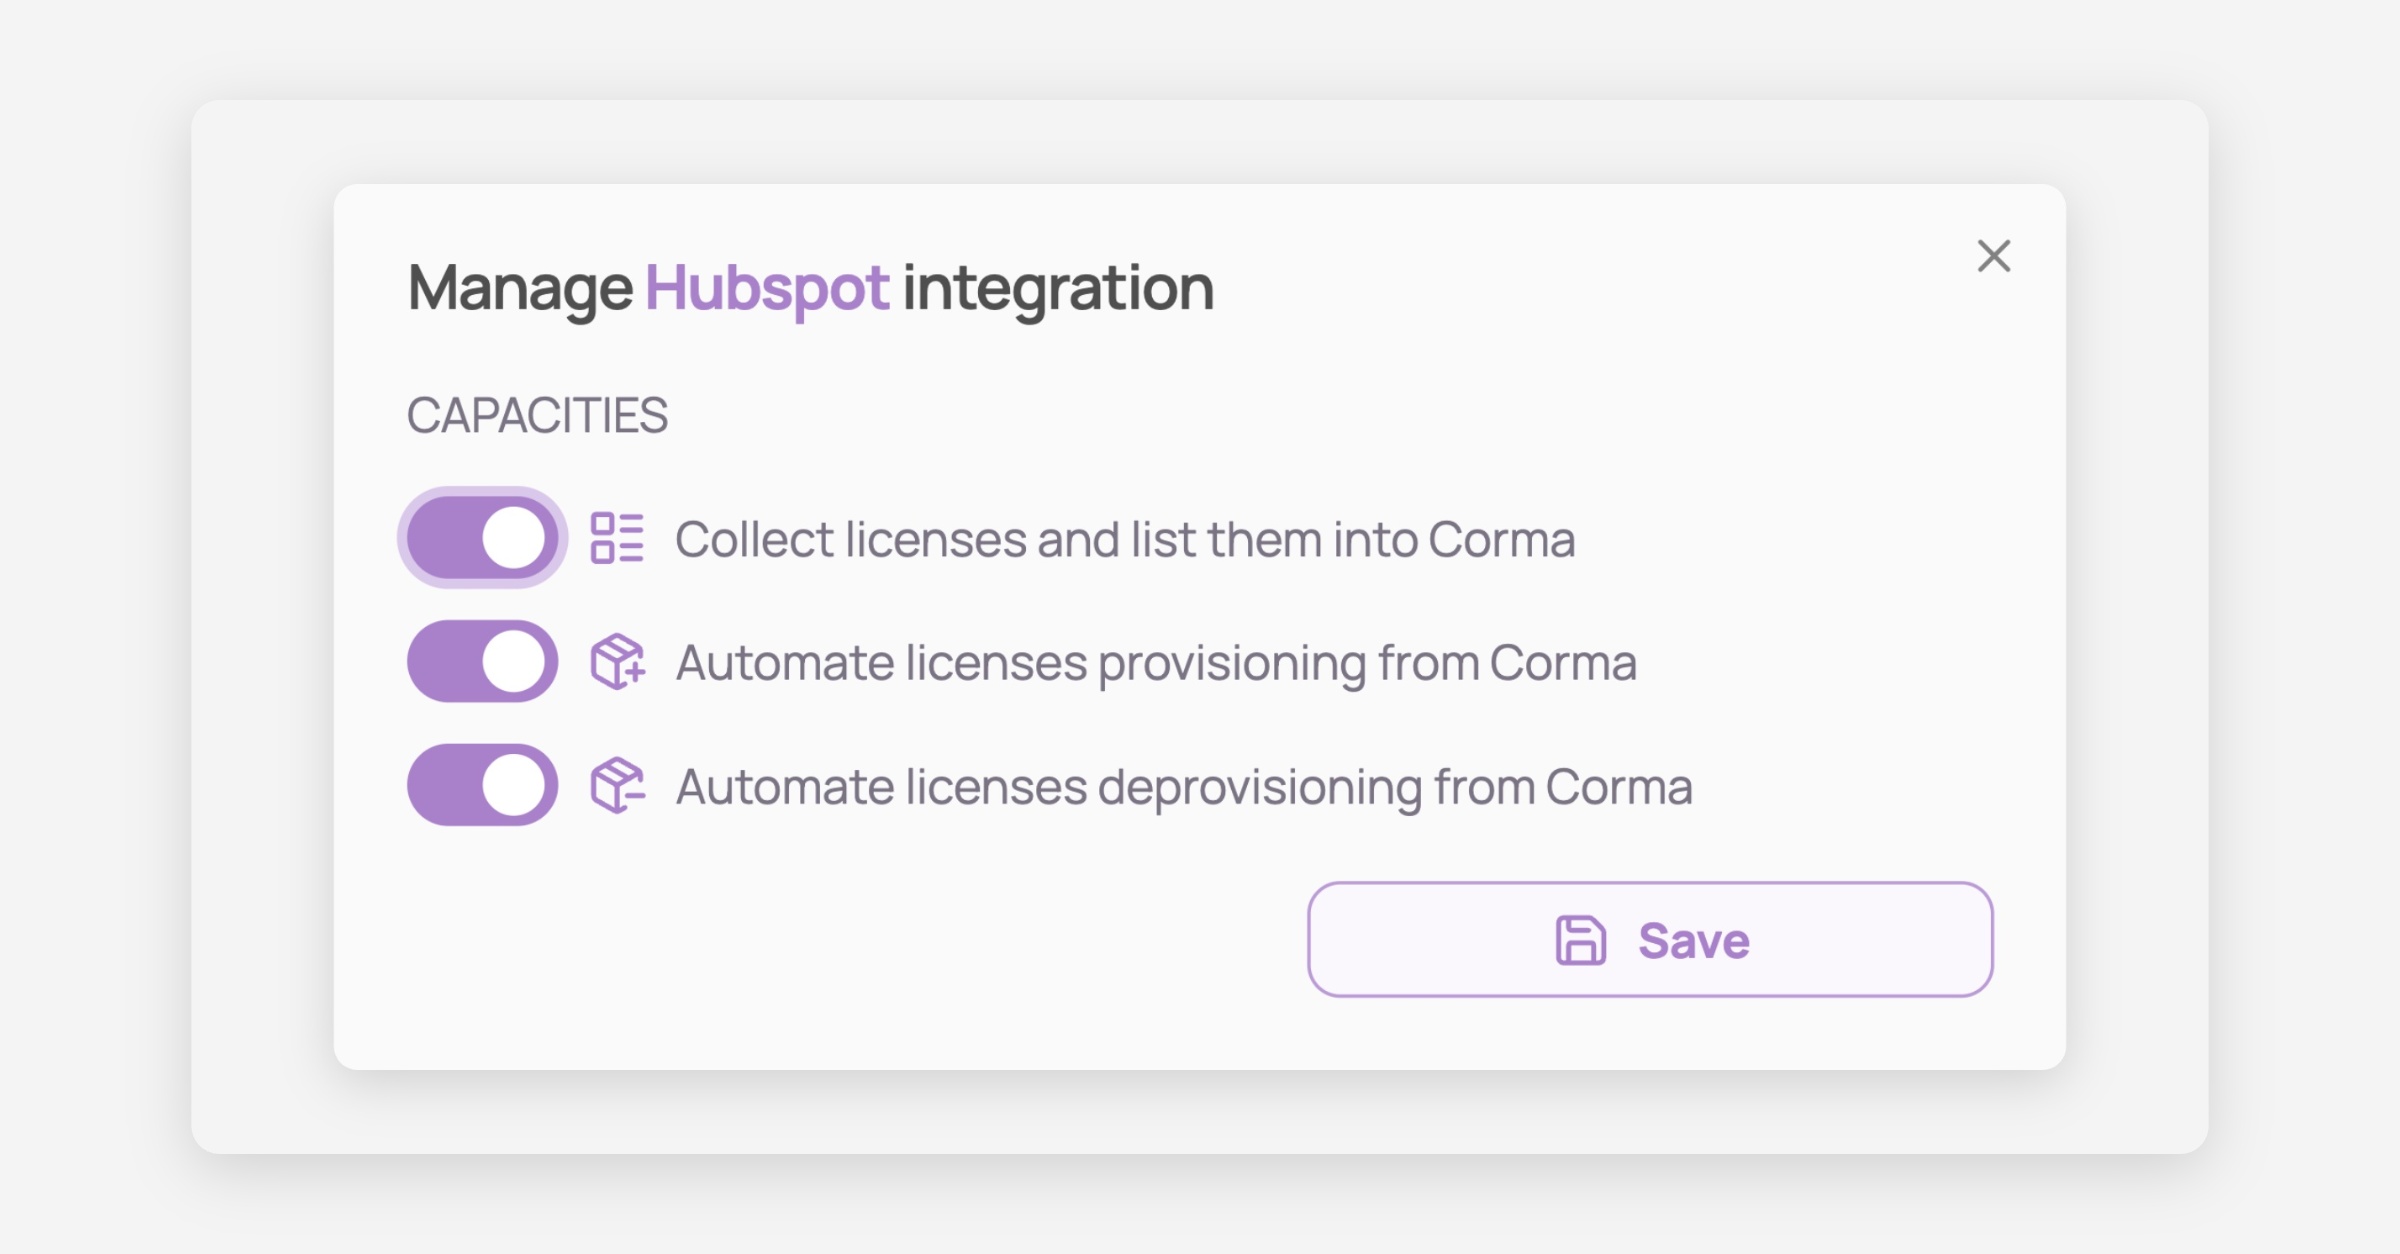Select "Collect licenses and list them into Corma" text
This screenshot has height=1254, width=2400.
pyautogui.click(x=1125, y=540)
